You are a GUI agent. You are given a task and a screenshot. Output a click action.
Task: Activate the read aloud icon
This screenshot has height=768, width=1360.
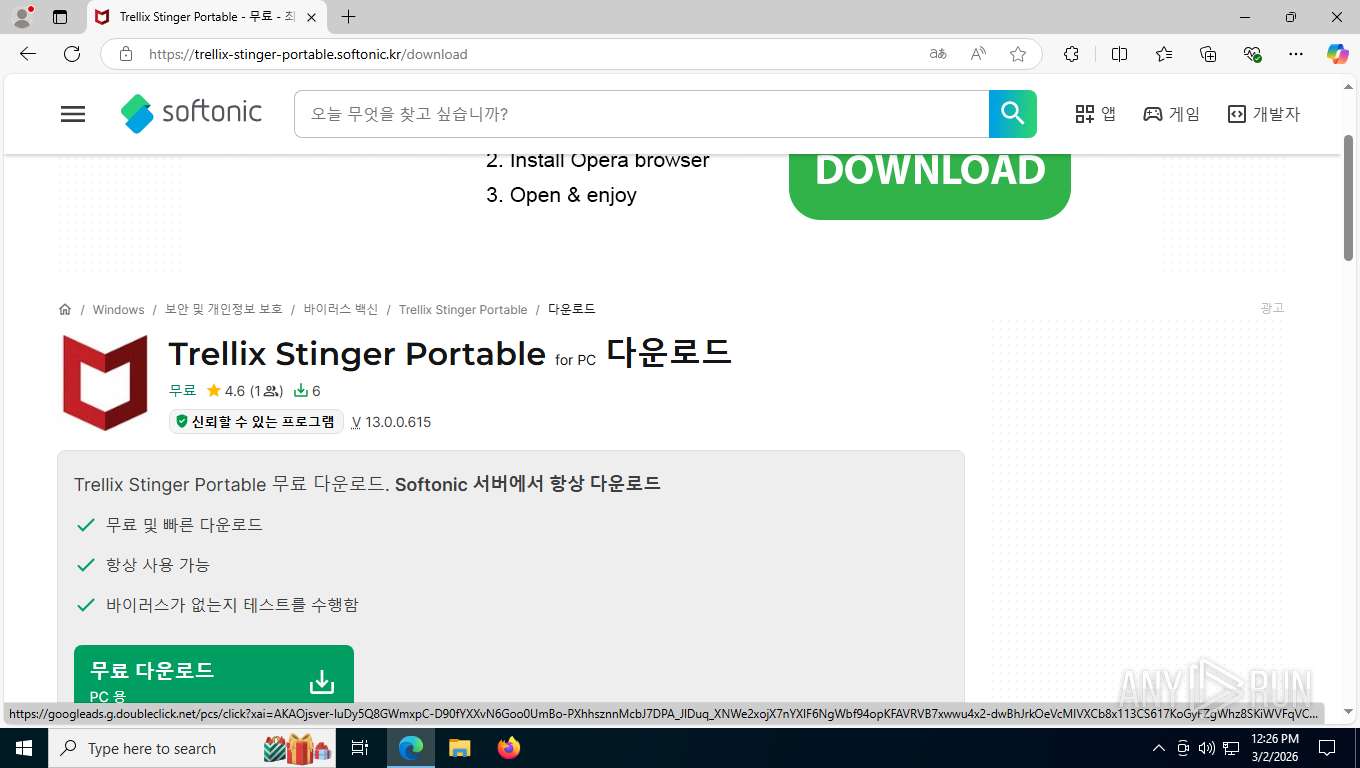[x=978, y=54]
